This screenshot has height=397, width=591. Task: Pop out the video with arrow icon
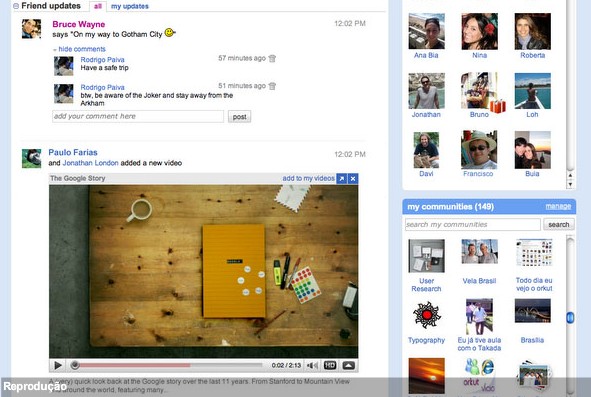pos(341,179)
